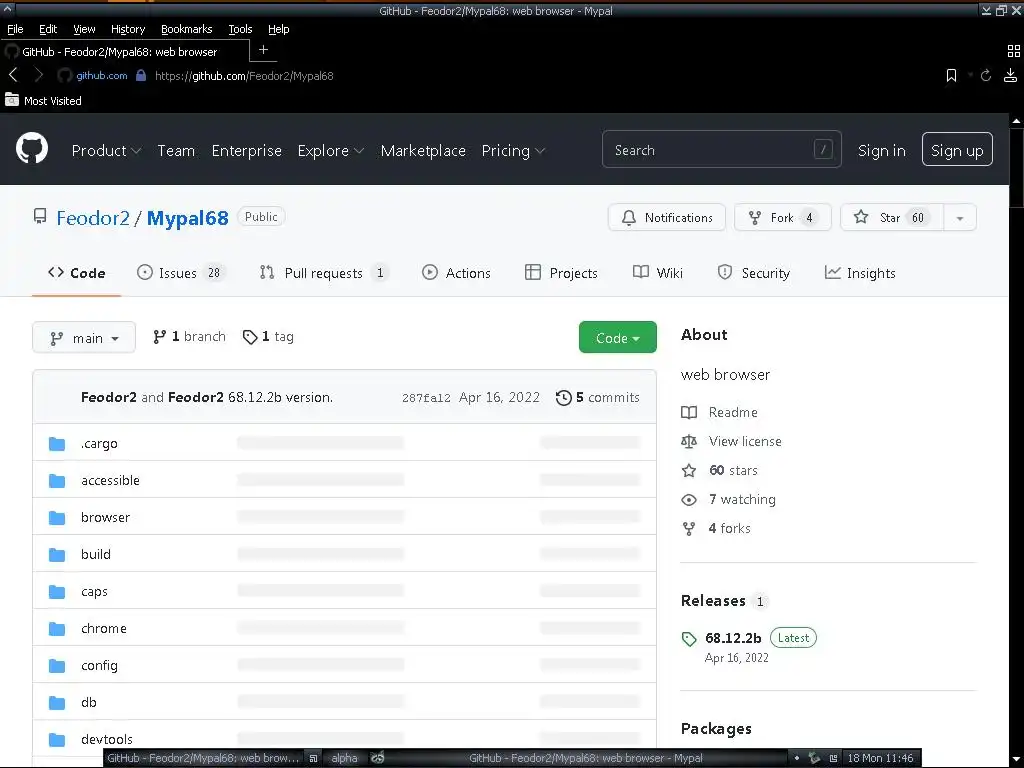
Task: Click the db folder icon
Action: (x=57, y=703)
